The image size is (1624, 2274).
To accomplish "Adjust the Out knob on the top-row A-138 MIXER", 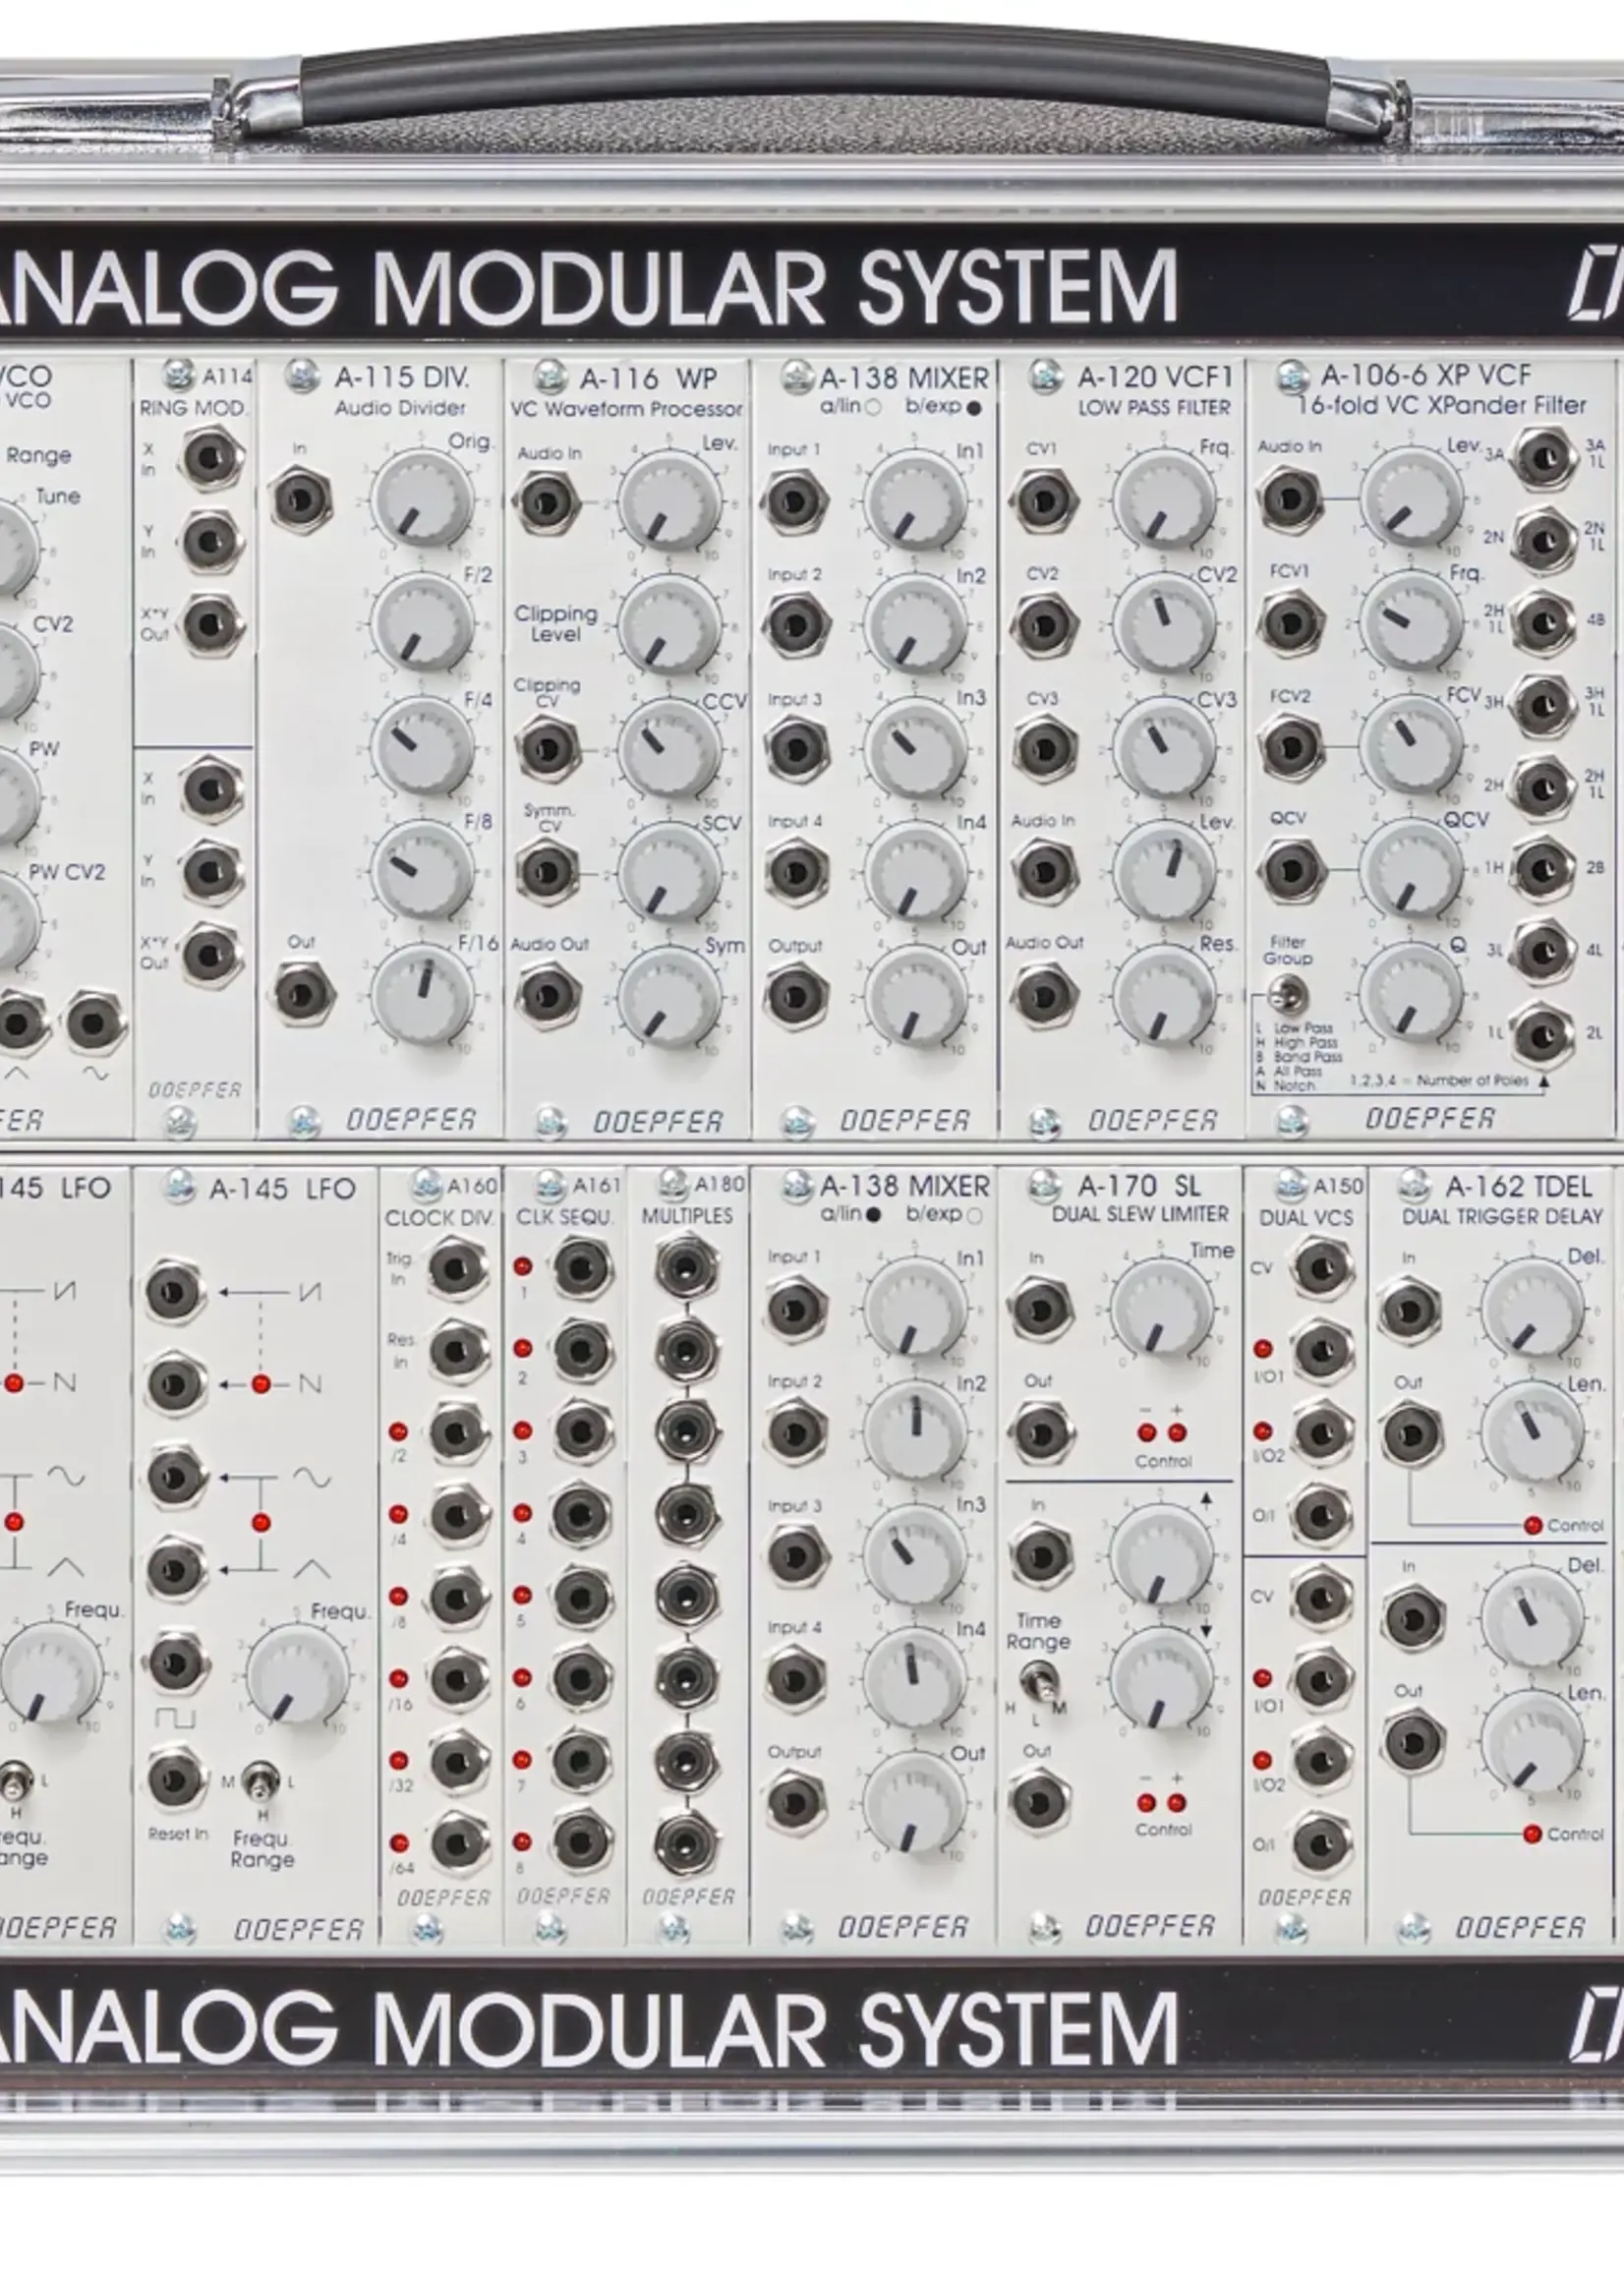I will pos(916,997).
